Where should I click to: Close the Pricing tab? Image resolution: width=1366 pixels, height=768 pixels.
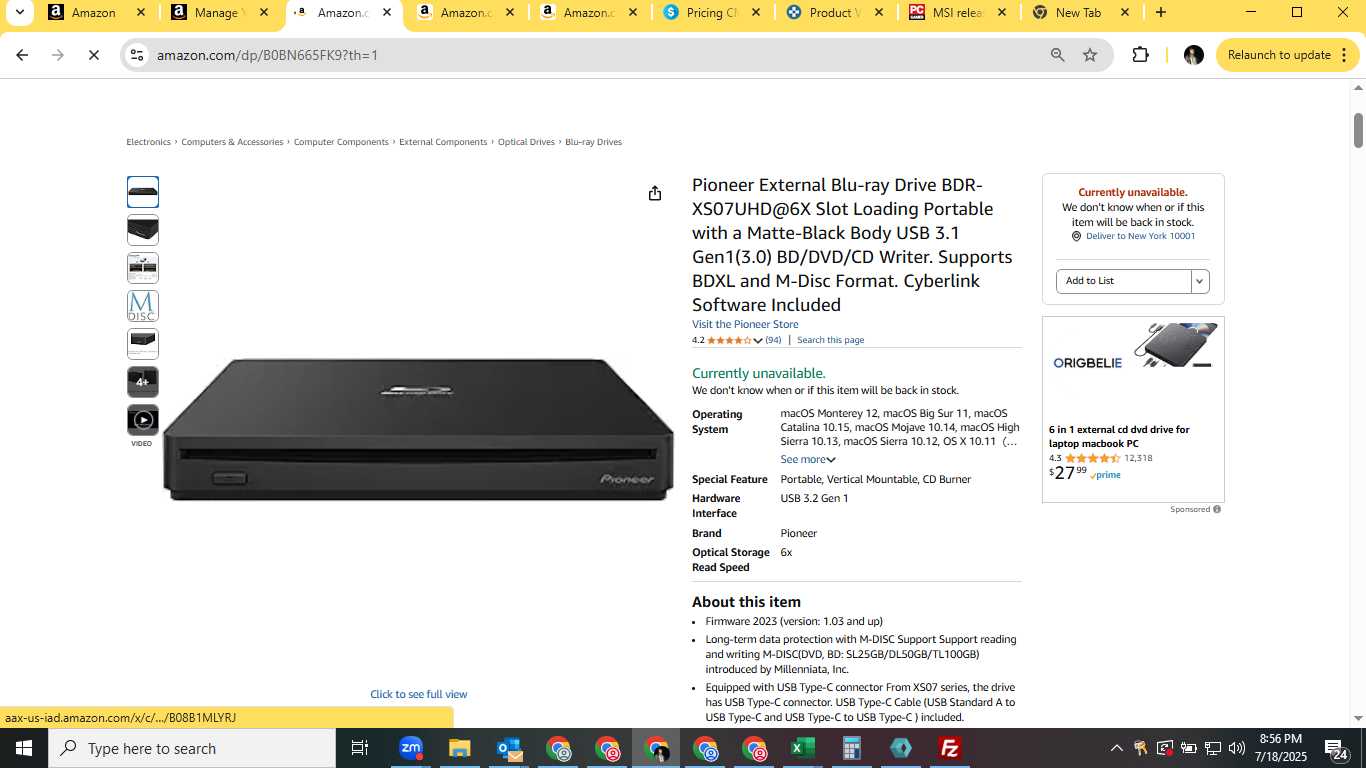(755, 13)
